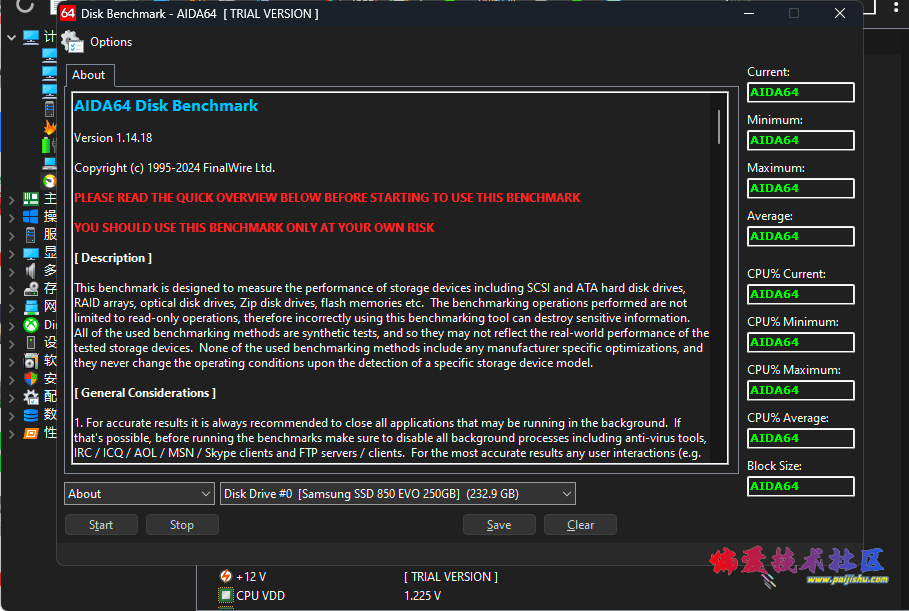
Task: Select the laptop icon in the tree
Action: coord(50,163)
